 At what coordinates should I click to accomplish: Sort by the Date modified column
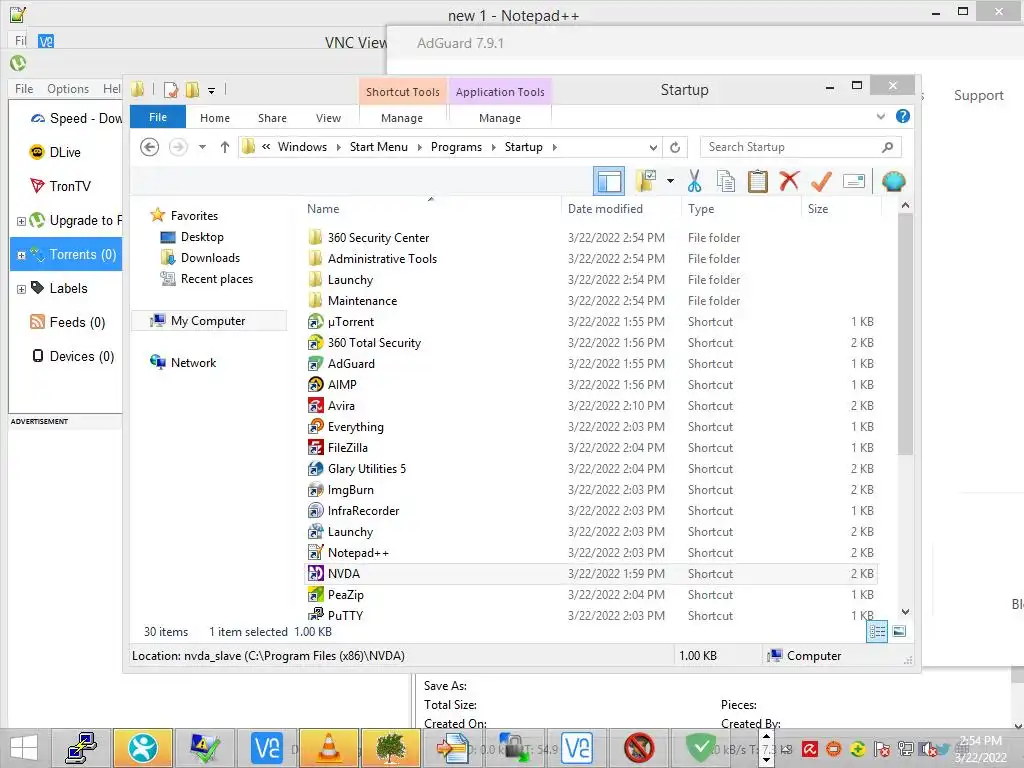coord(605,209)
